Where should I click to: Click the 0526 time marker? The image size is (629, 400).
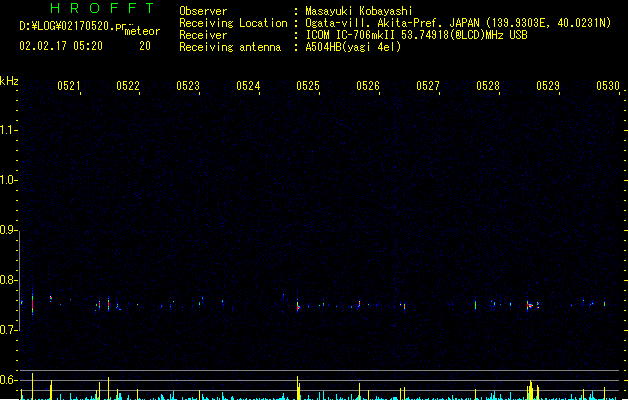pos(368,86)
